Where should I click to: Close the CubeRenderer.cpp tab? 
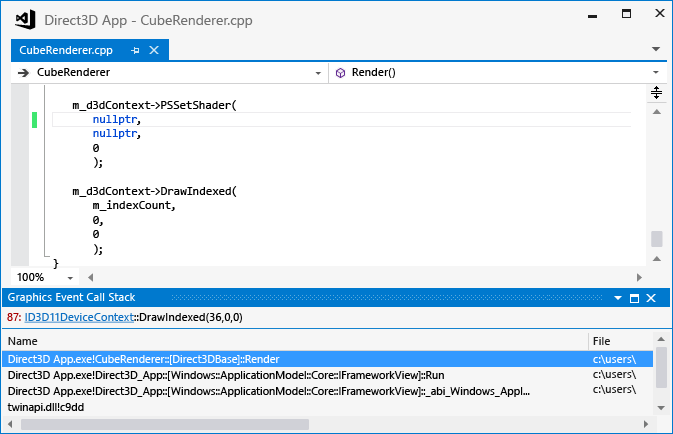pyautogui.click(x=154, y=50)
